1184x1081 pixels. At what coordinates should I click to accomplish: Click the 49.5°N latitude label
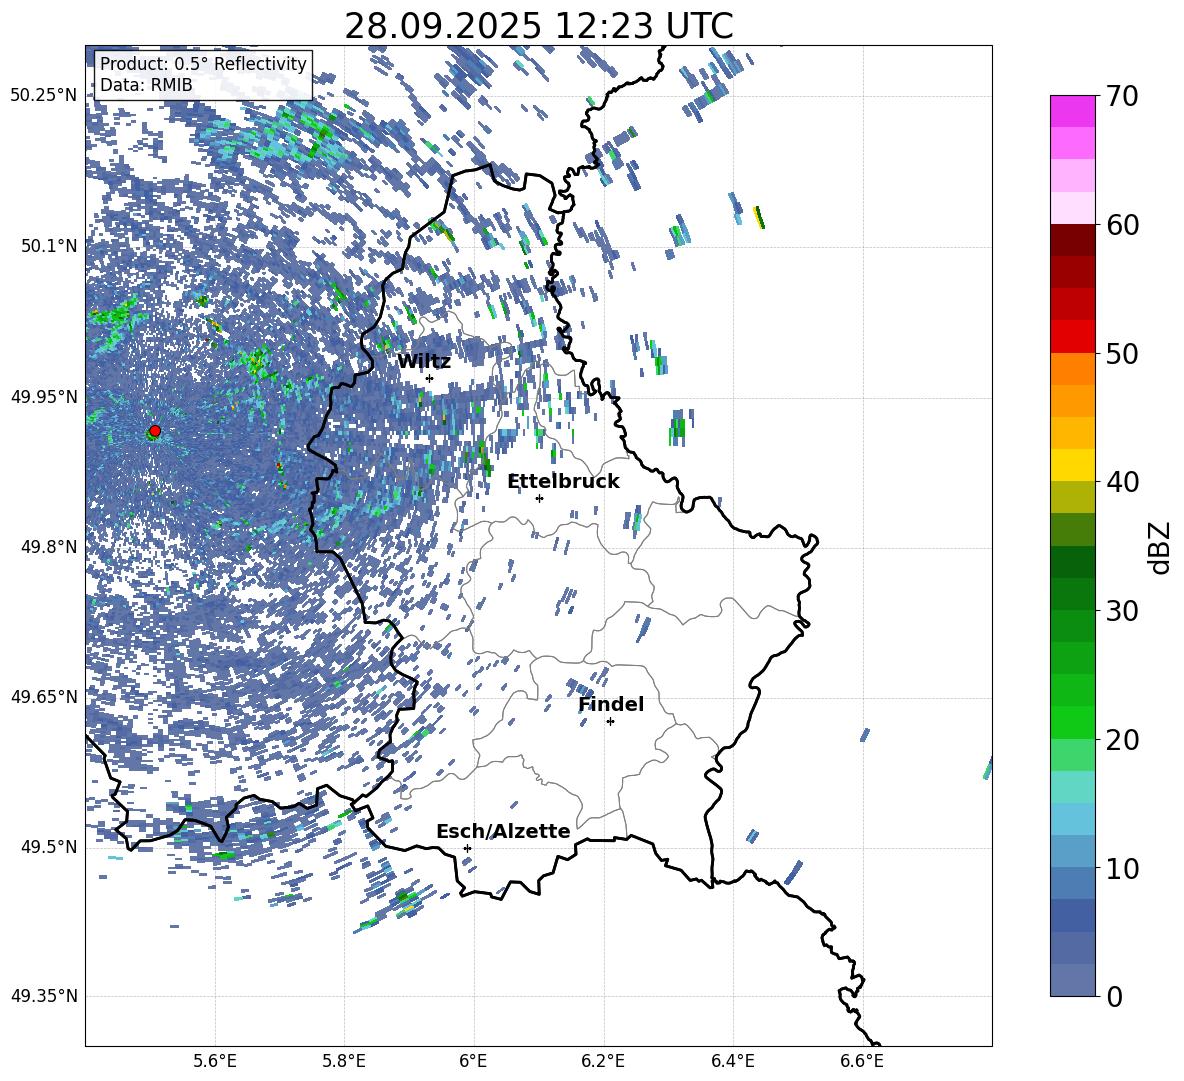pyautogui.click(x=48, y=846)
